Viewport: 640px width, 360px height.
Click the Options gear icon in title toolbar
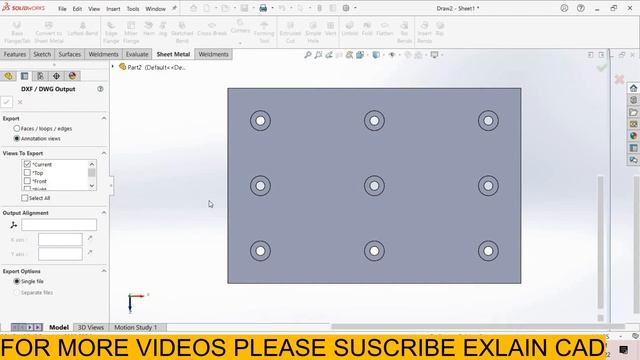pyautogui.click(x=346, y=8)
